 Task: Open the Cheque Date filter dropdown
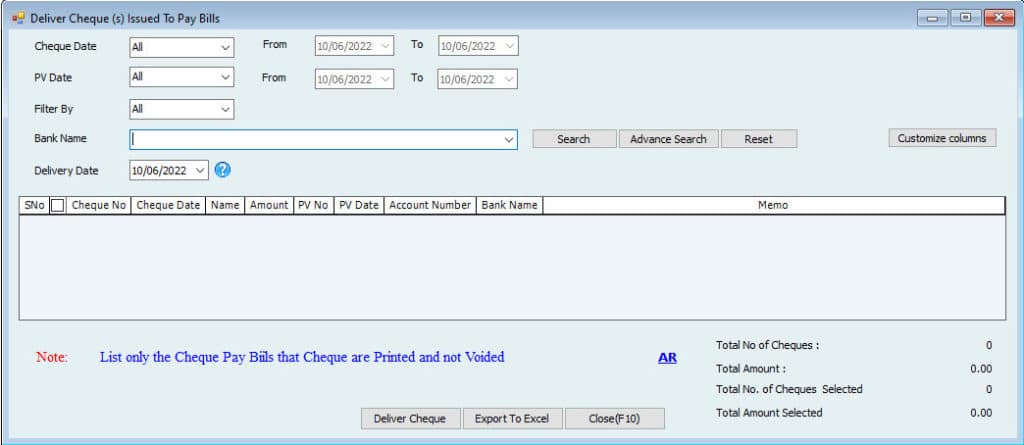[x=224, y=47]
